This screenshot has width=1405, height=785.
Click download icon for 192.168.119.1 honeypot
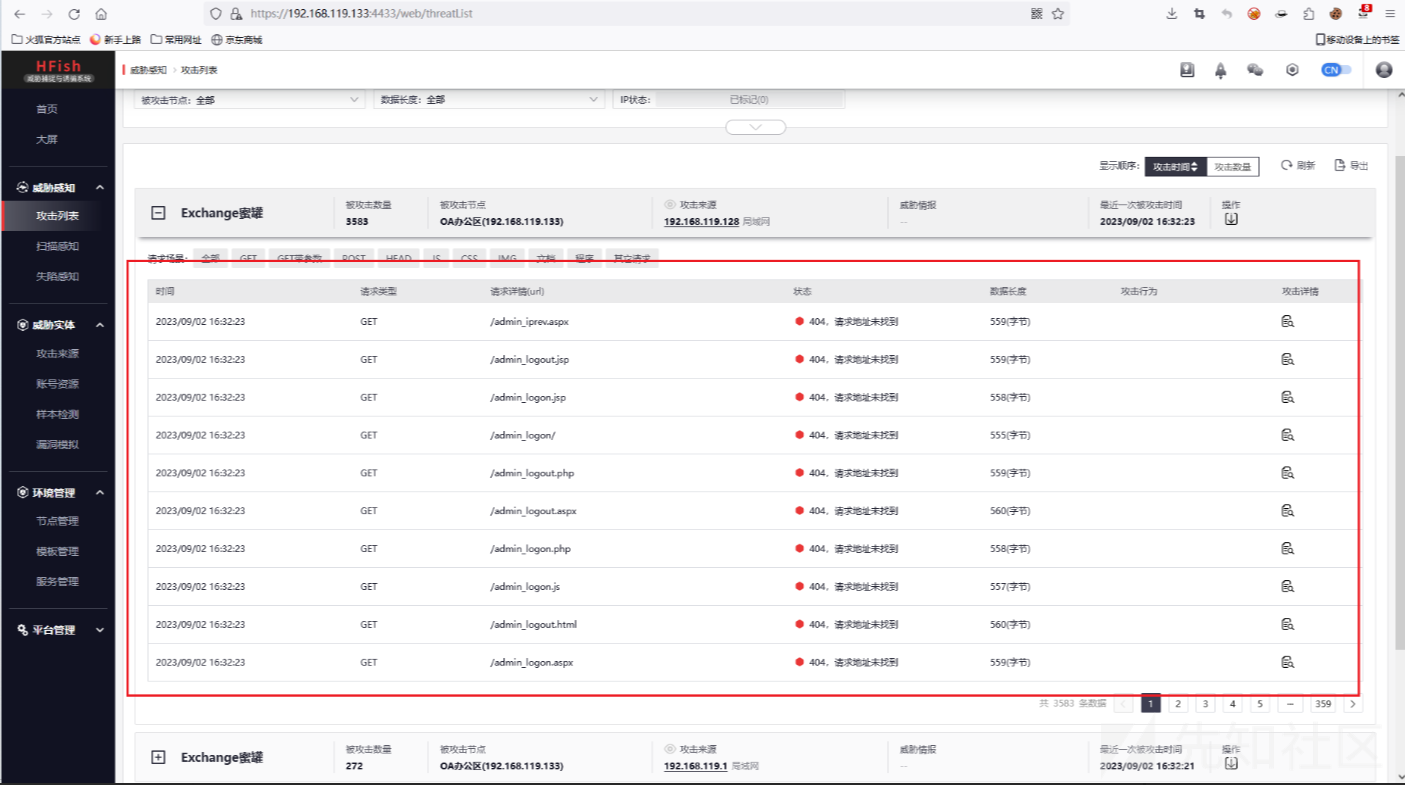coord(1231,763)
